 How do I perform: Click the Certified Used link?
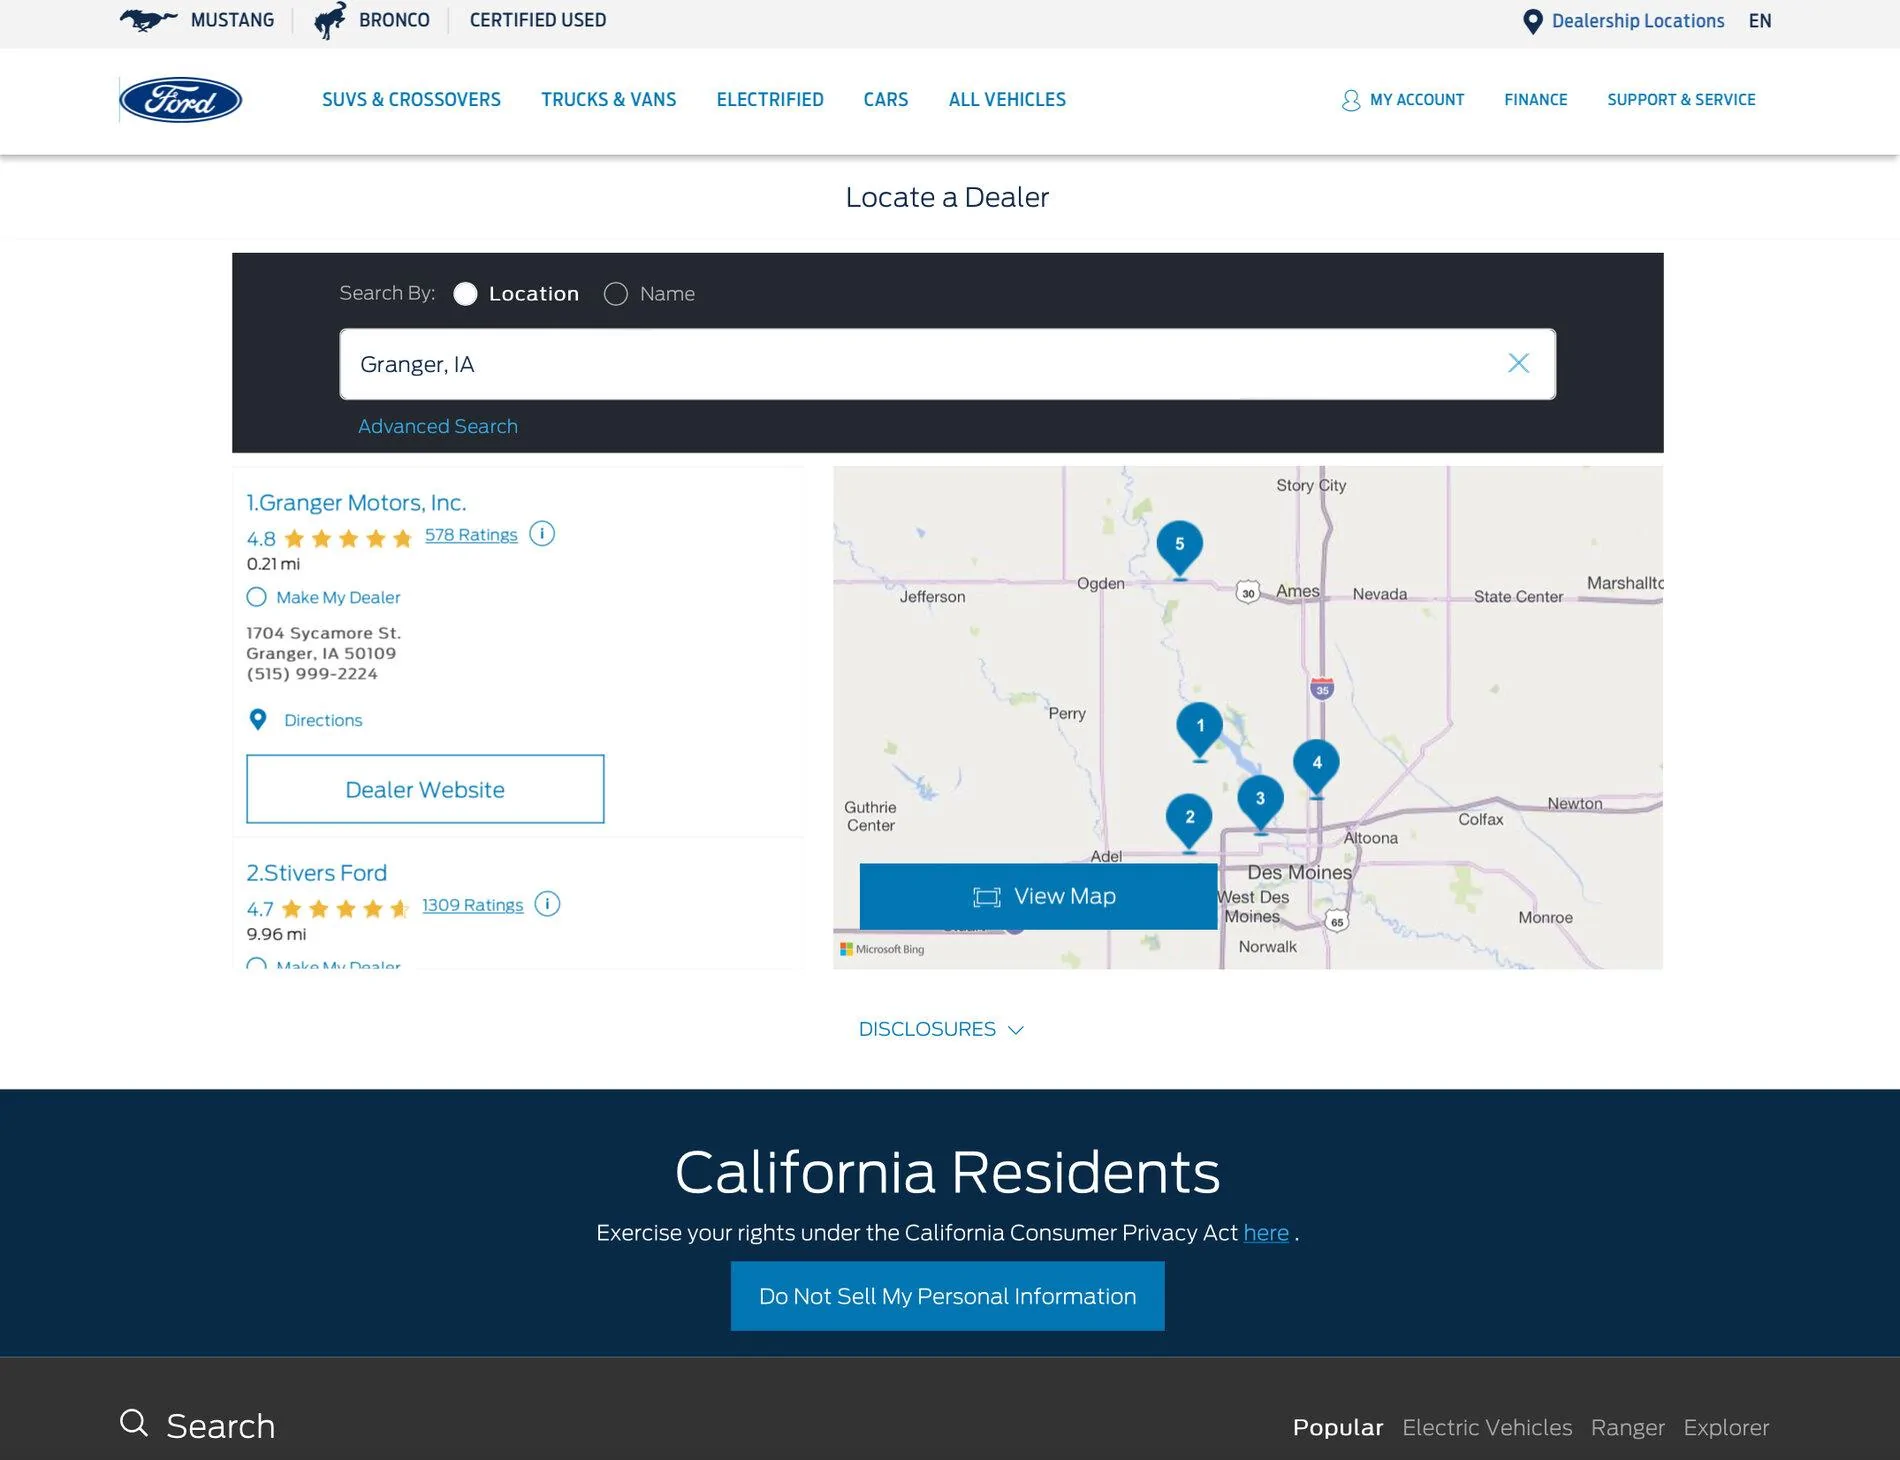coord(538,20)
